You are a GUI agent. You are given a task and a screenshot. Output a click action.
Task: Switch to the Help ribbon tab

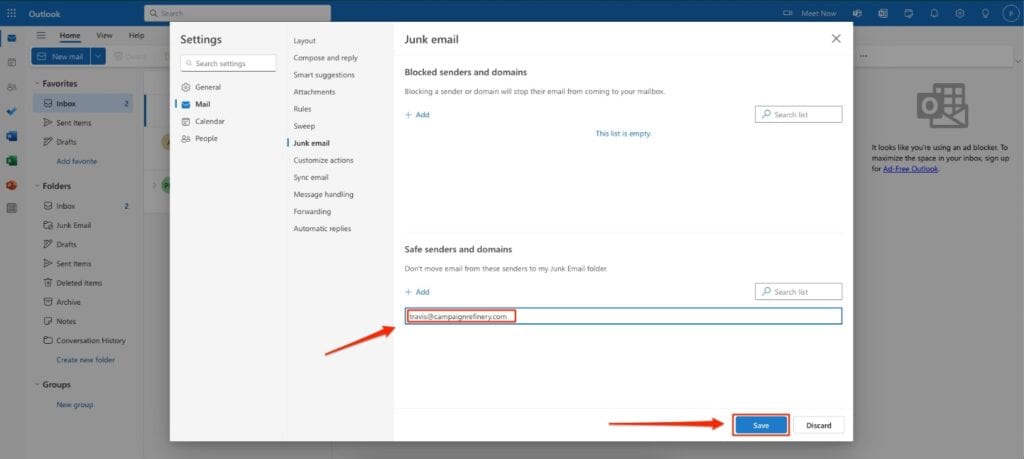point(136,35)
